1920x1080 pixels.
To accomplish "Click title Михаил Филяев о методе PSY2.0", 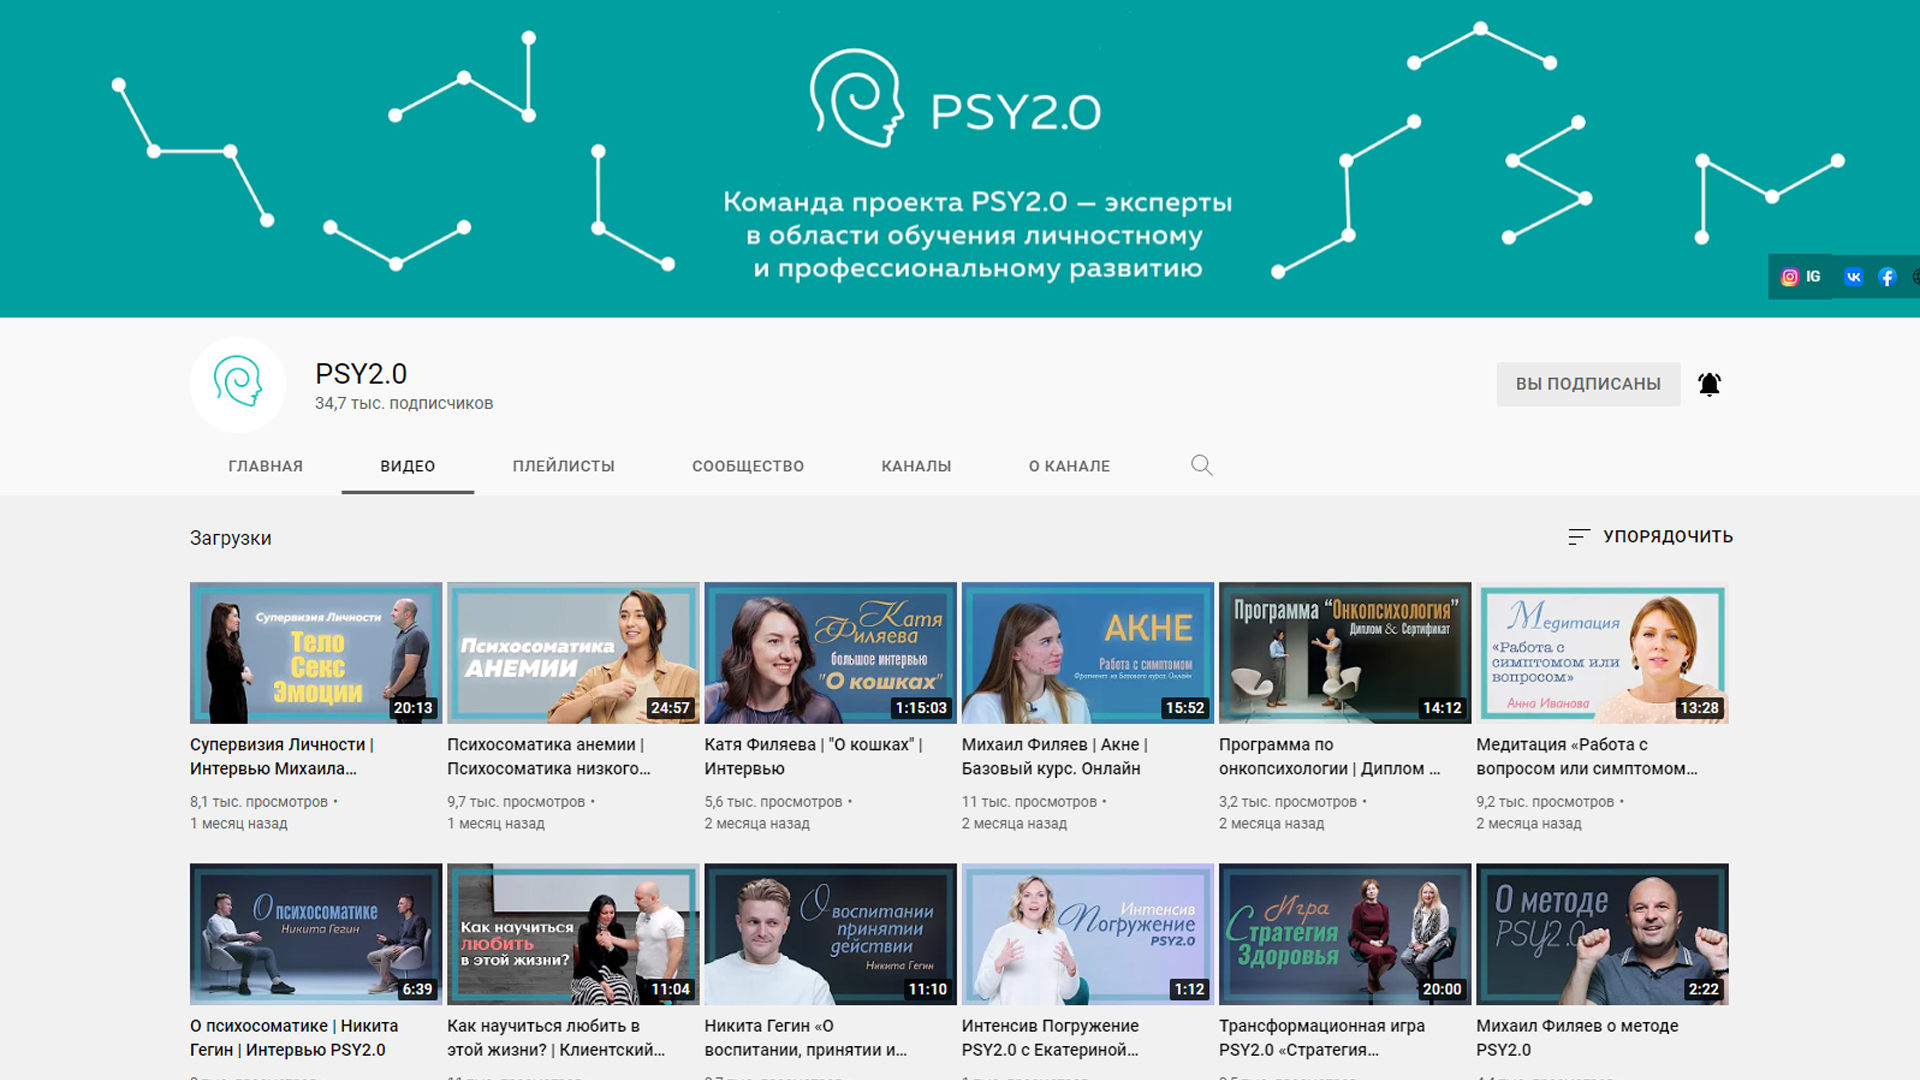I will pos(1577,1037).
